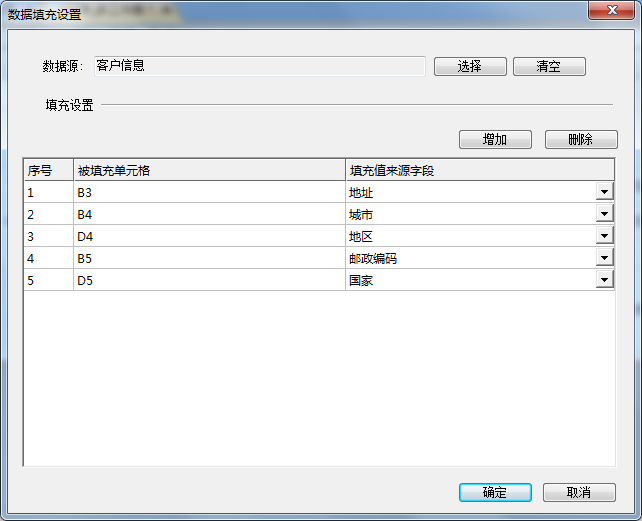The image size is (642, 521).
Task: Click the 填充值来源字段 column header
Action: coord(479,170)
